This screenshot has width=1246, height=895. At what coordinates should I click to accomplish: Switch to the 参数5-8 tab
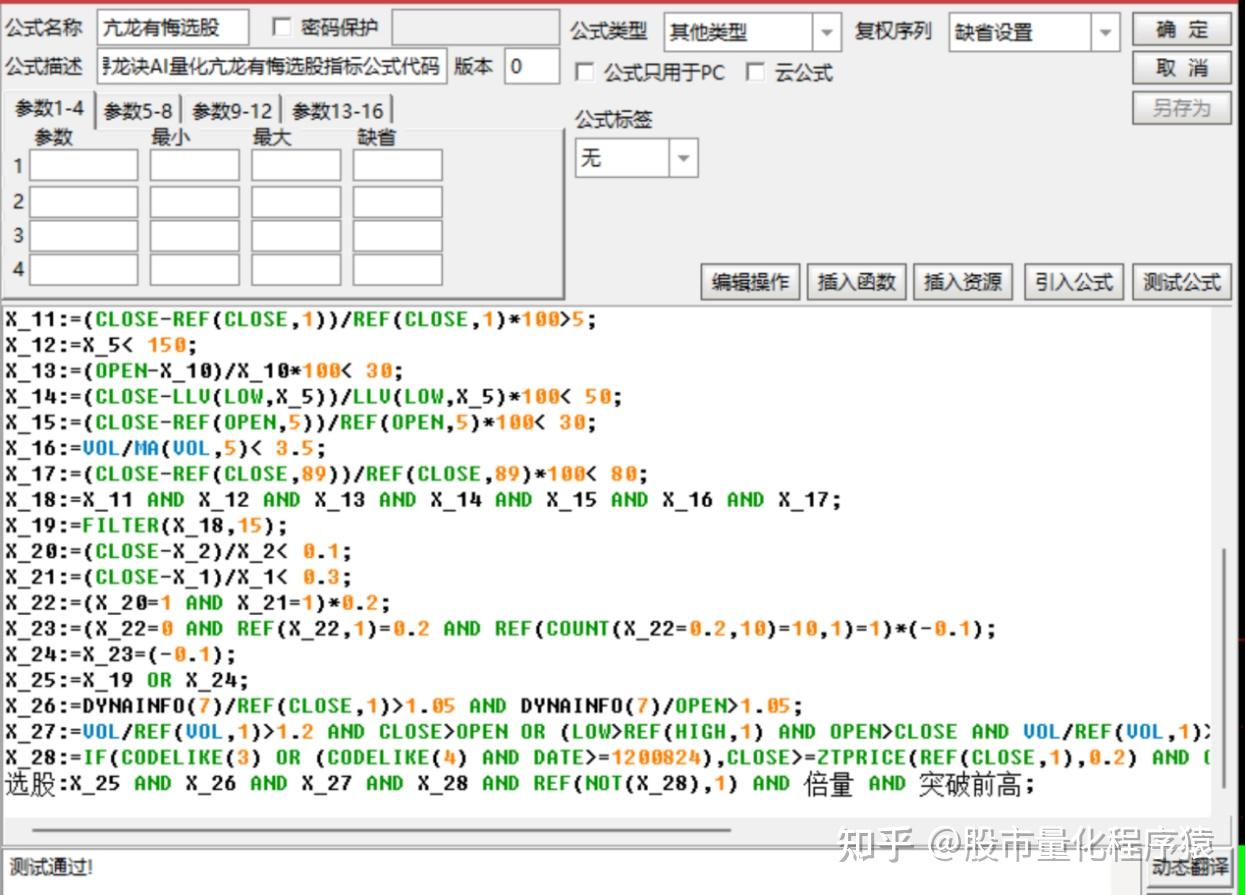138,111
